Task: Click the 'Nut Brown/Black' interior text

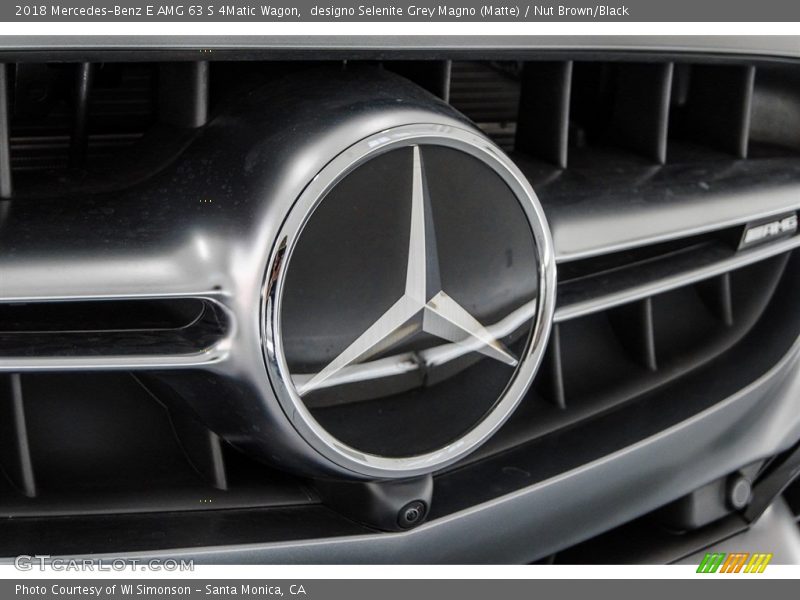Action: click(581, 11)
